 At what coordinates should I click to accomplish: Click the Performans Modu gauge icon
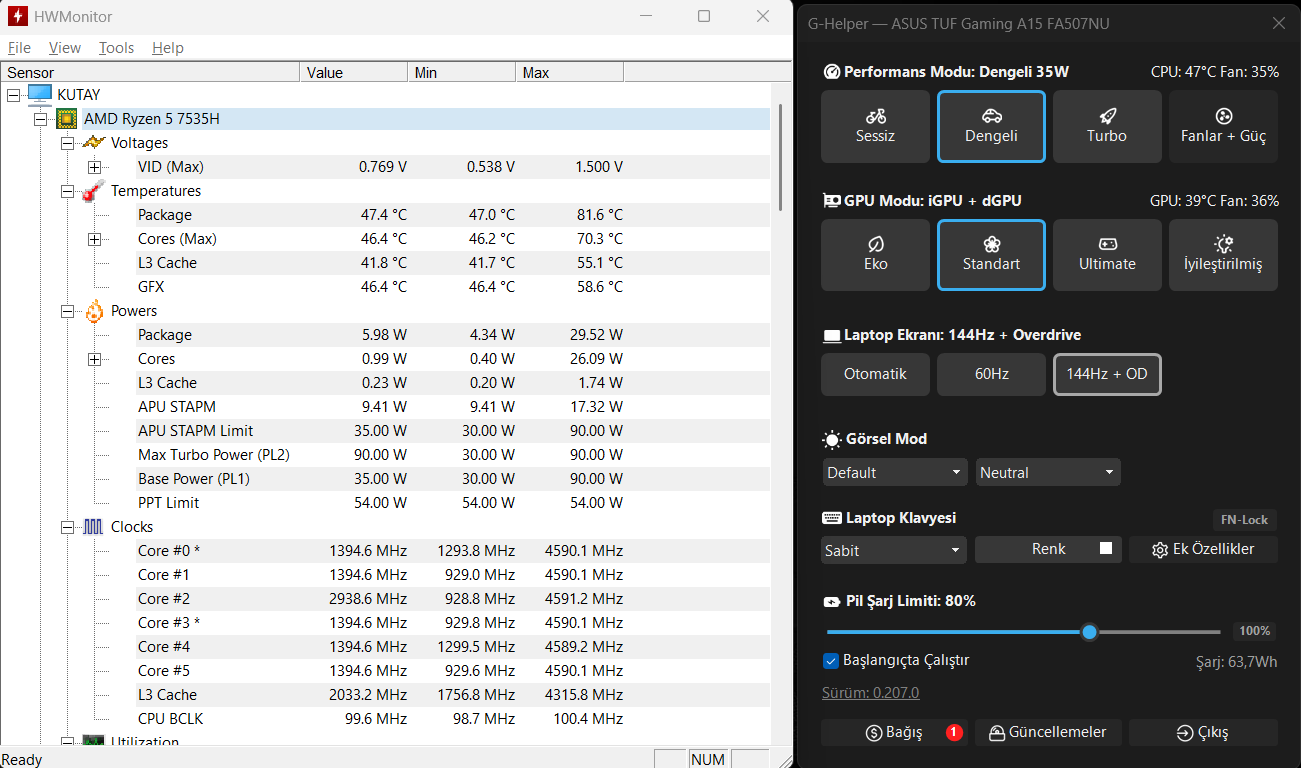point(832,72)
